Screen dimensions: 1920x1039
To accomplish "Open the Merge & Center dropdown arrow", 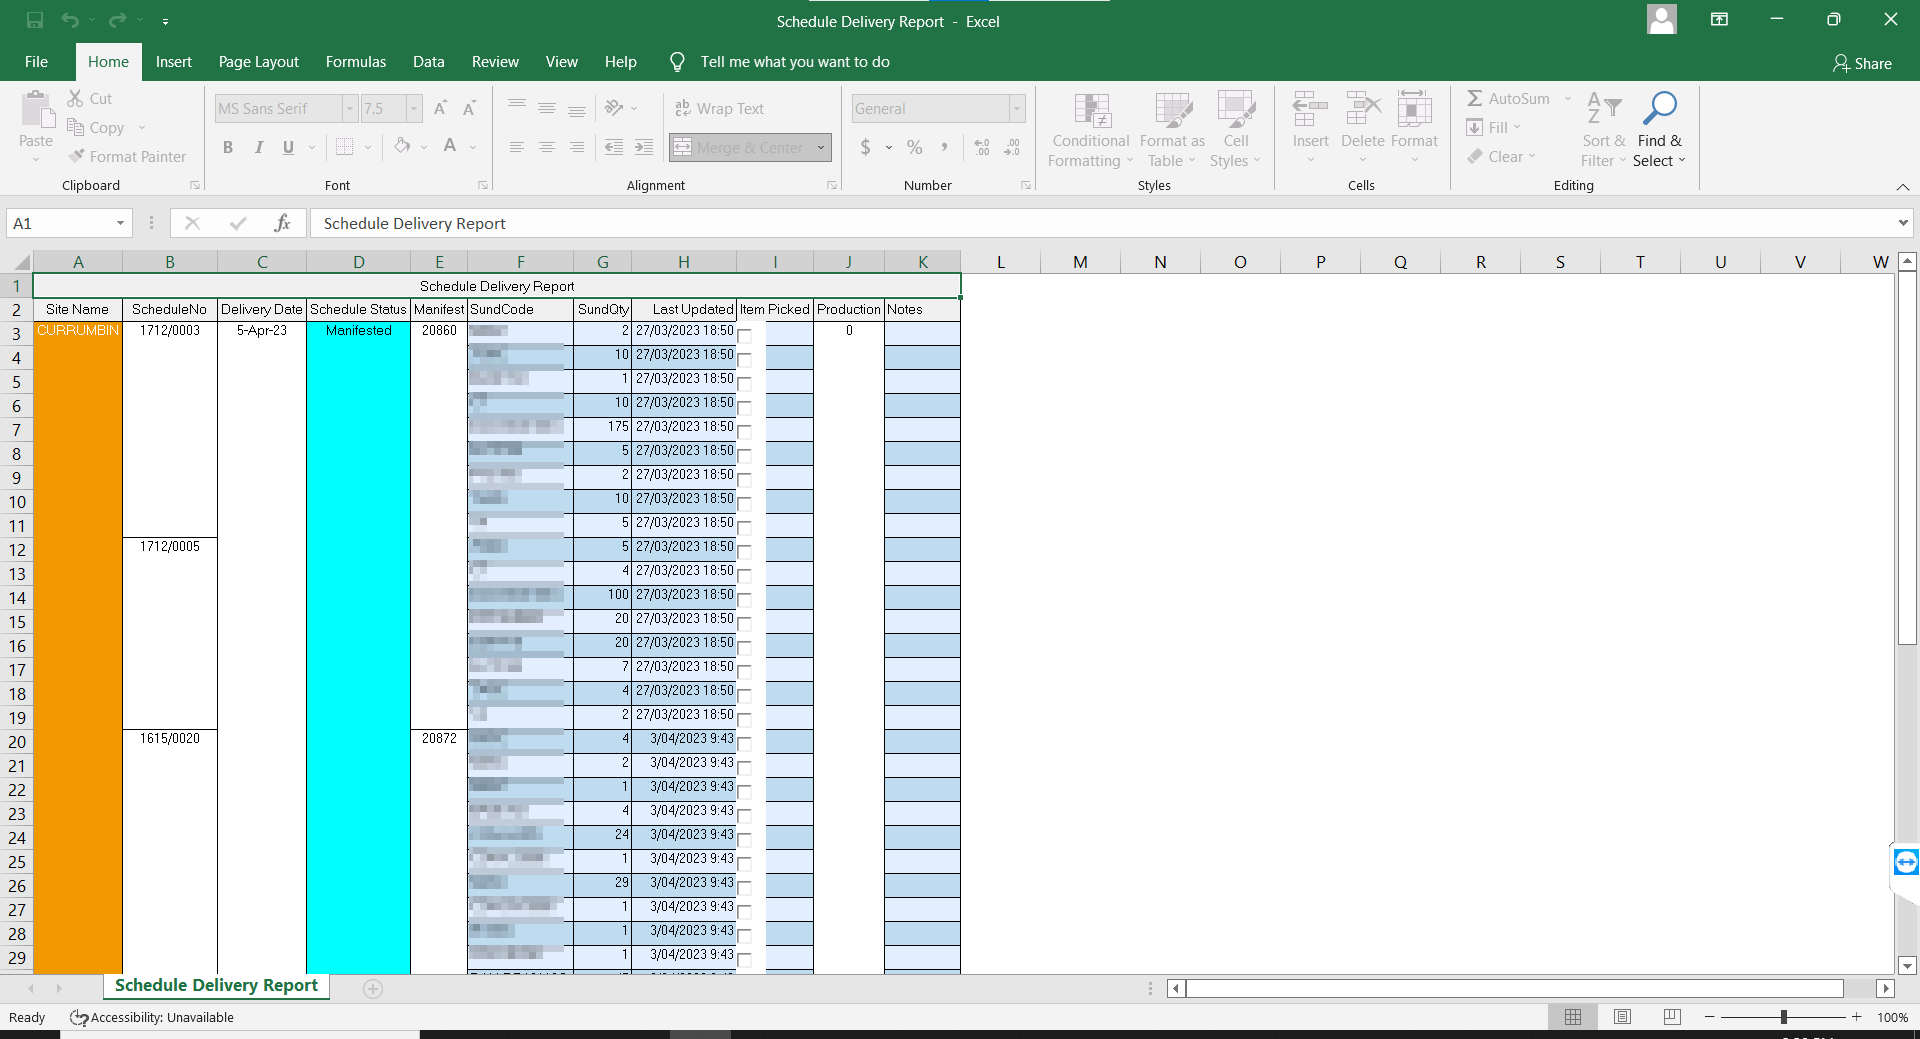I will [821, 147].
